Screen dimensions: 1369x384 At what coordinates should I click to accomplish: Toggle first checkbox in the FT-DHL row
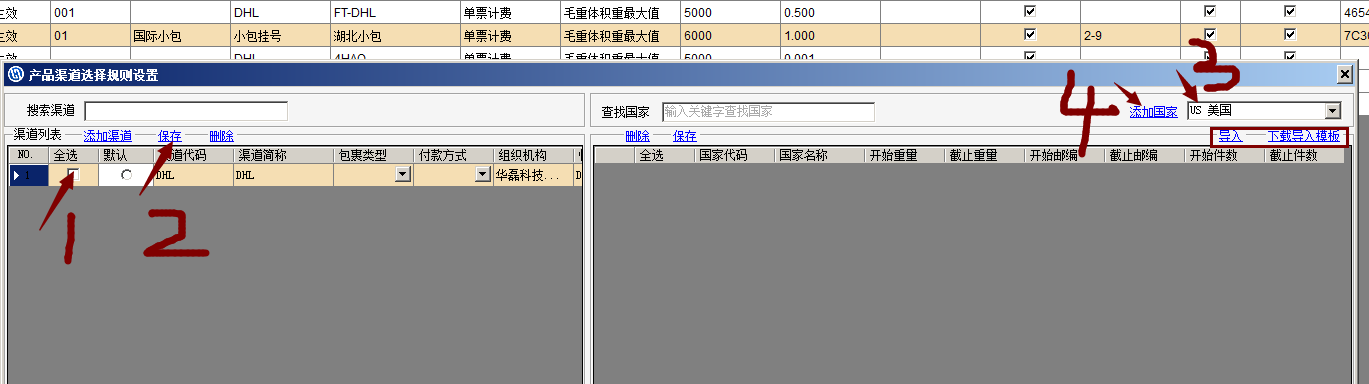point(1030,11)
